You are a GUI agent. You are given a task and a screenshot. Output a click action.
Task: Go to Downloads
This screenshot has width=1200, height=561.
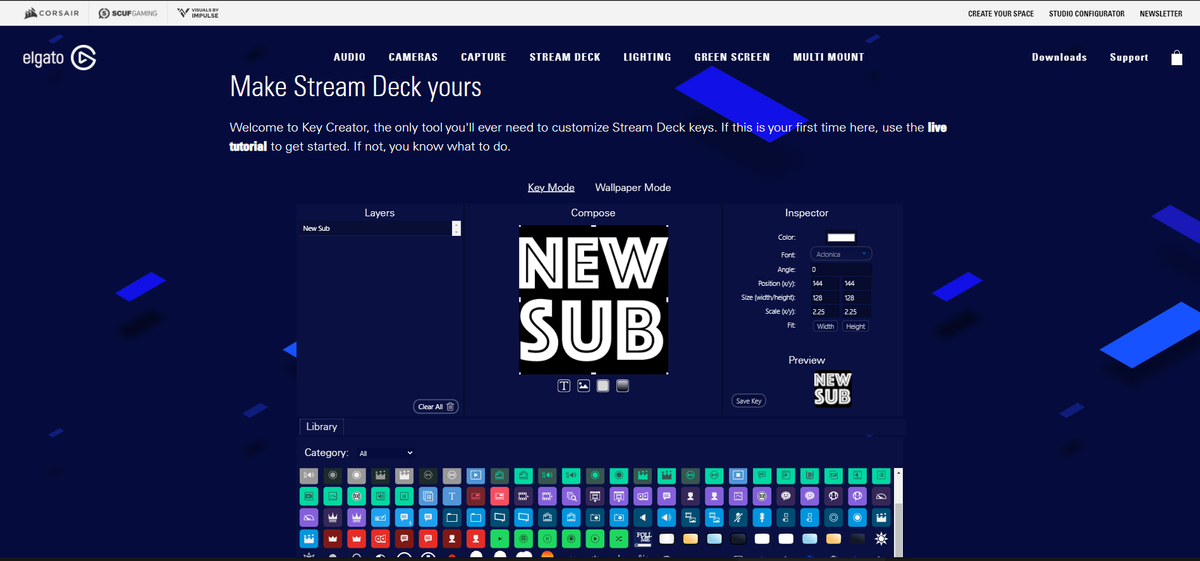pyautogui.click(x=1059, y=57)
